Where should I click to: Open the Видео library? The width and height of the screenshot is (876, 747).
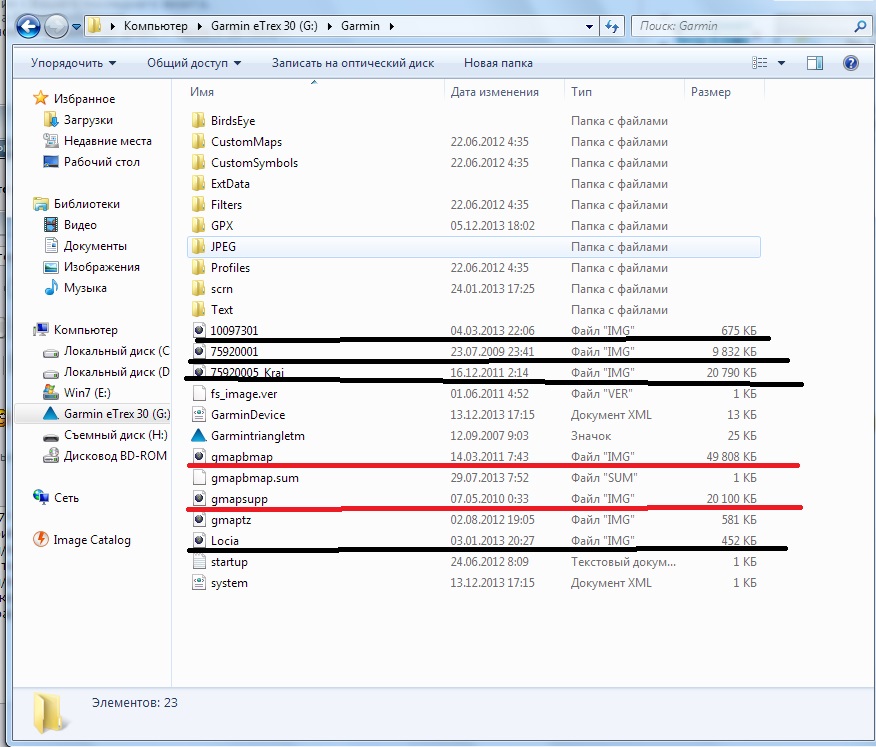pos(70,225)
